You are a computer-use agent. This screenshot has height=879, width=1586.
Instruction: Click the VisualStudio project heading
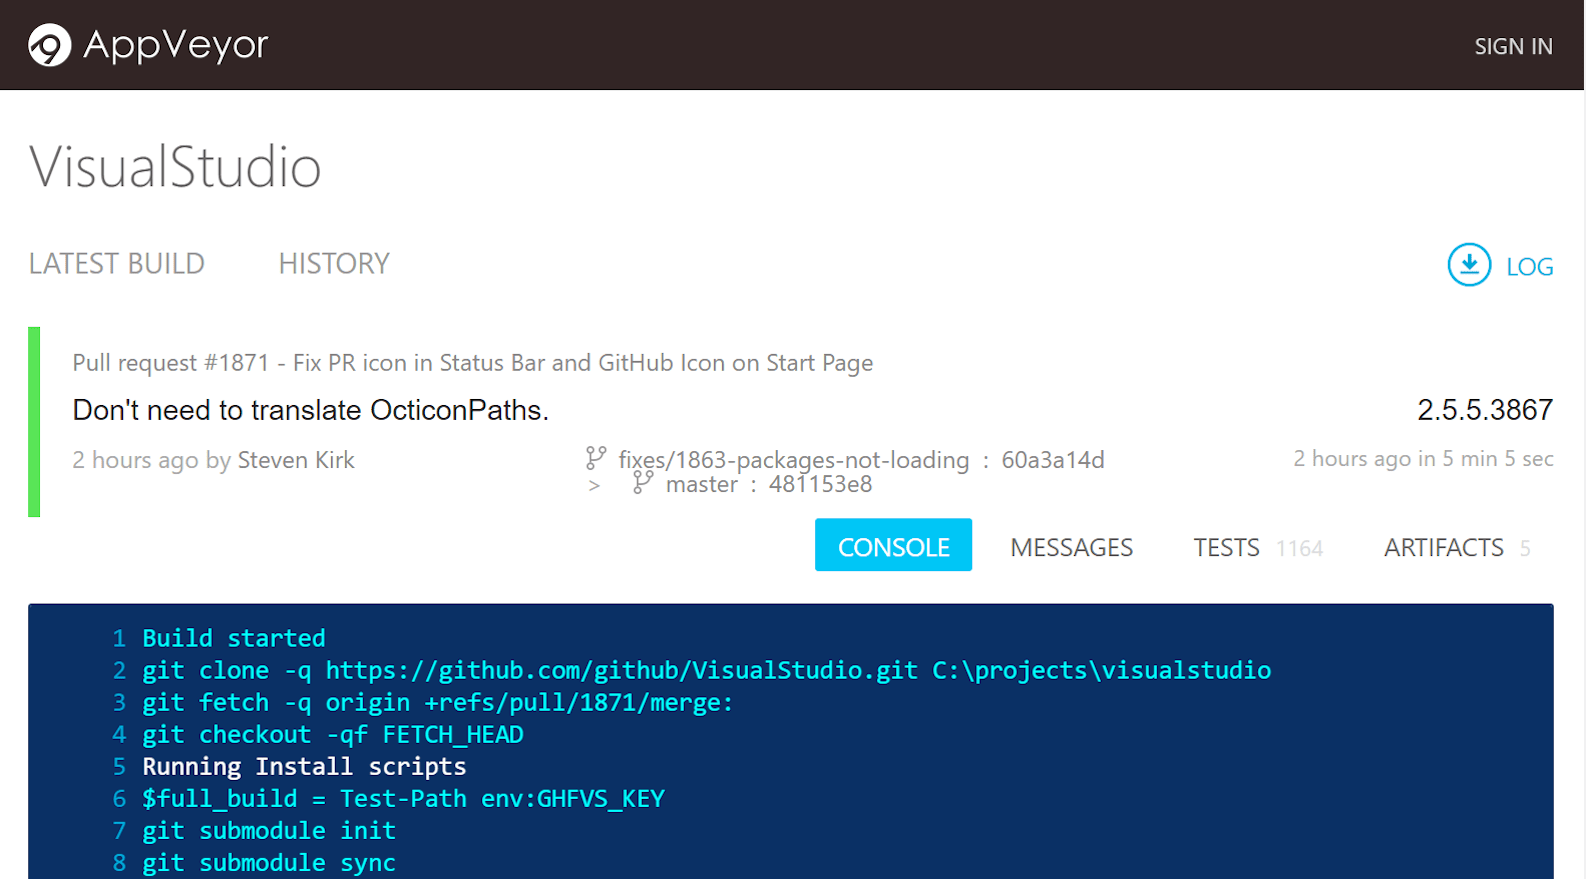pyautogui.click(x=175, y=167)
